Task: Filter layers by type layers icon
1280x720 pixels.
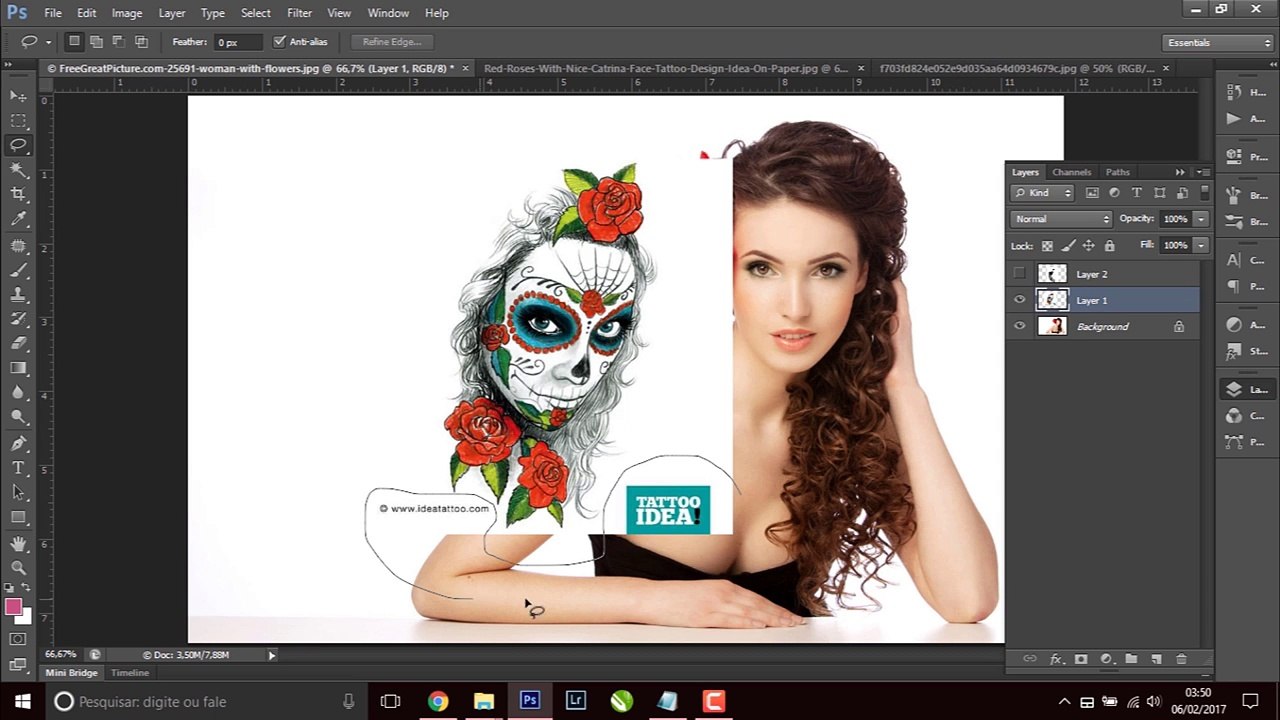Action: pyautogui.click(x=1137, y=193)
